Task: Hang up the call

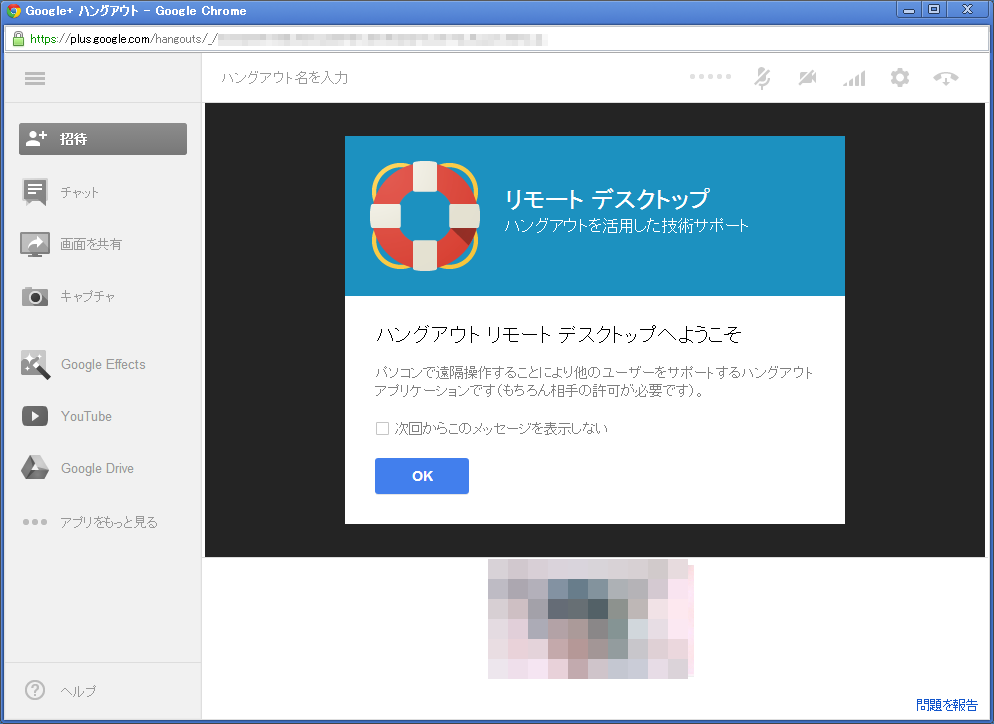Action: pyautogui.click(x=946, y=78)
